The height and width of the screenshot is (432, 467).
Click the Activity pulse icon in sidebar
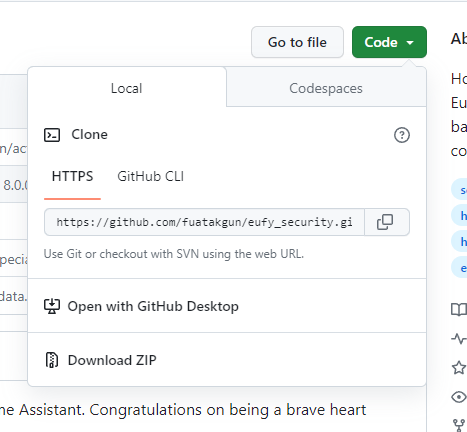(x=459, y=339)
